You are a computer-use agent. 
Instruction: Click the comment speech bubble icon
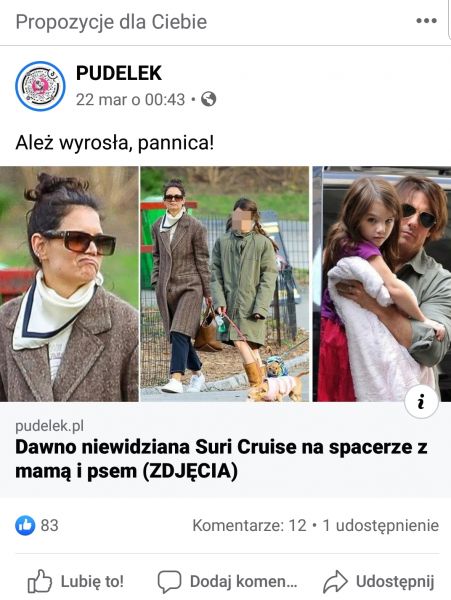(169, 582)
